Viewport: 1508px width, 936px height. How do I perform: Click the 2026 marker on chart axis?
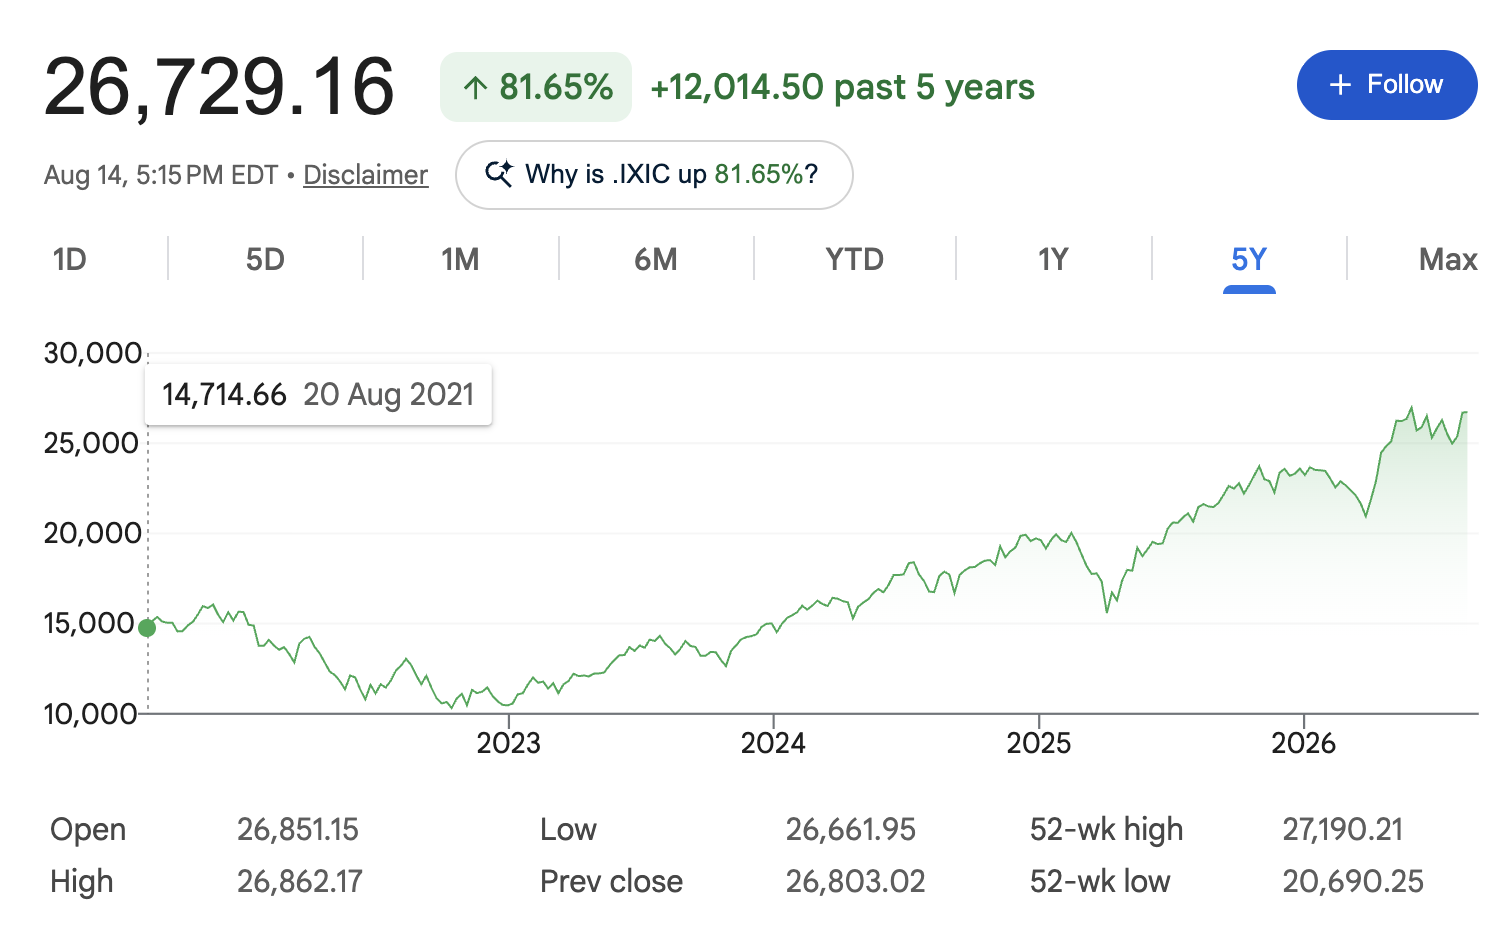click(1303, 743)
